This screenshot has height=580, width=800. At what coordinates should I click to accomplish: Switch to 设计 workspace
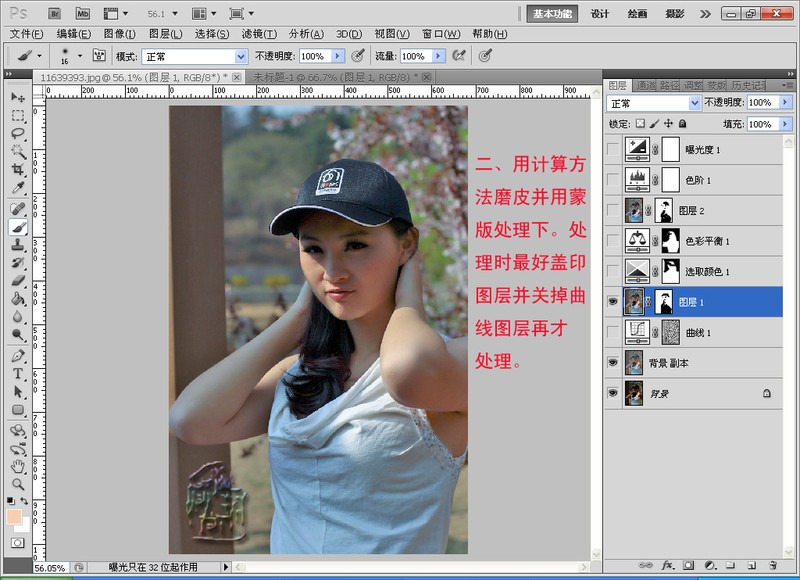coord(599,14)
